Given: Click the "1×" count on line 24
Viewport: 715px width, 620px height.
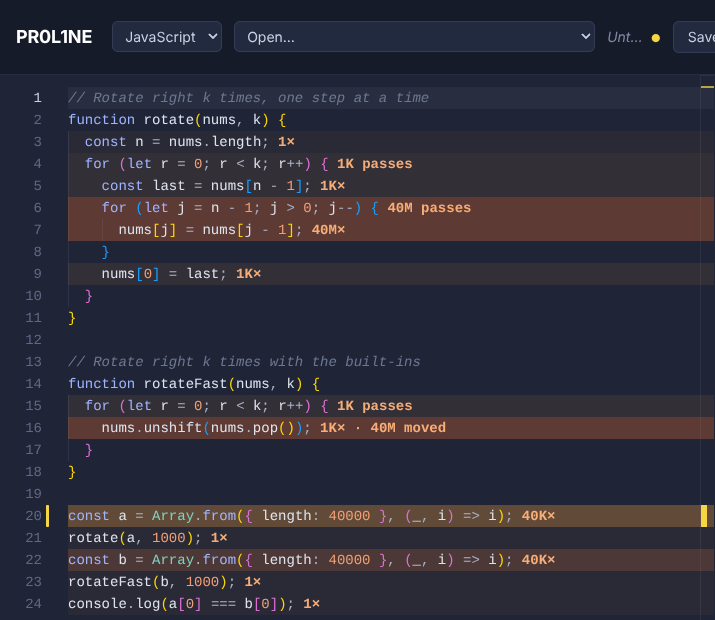Looking at the screenshot, I should pyautogui.click(x=311, y=604).
